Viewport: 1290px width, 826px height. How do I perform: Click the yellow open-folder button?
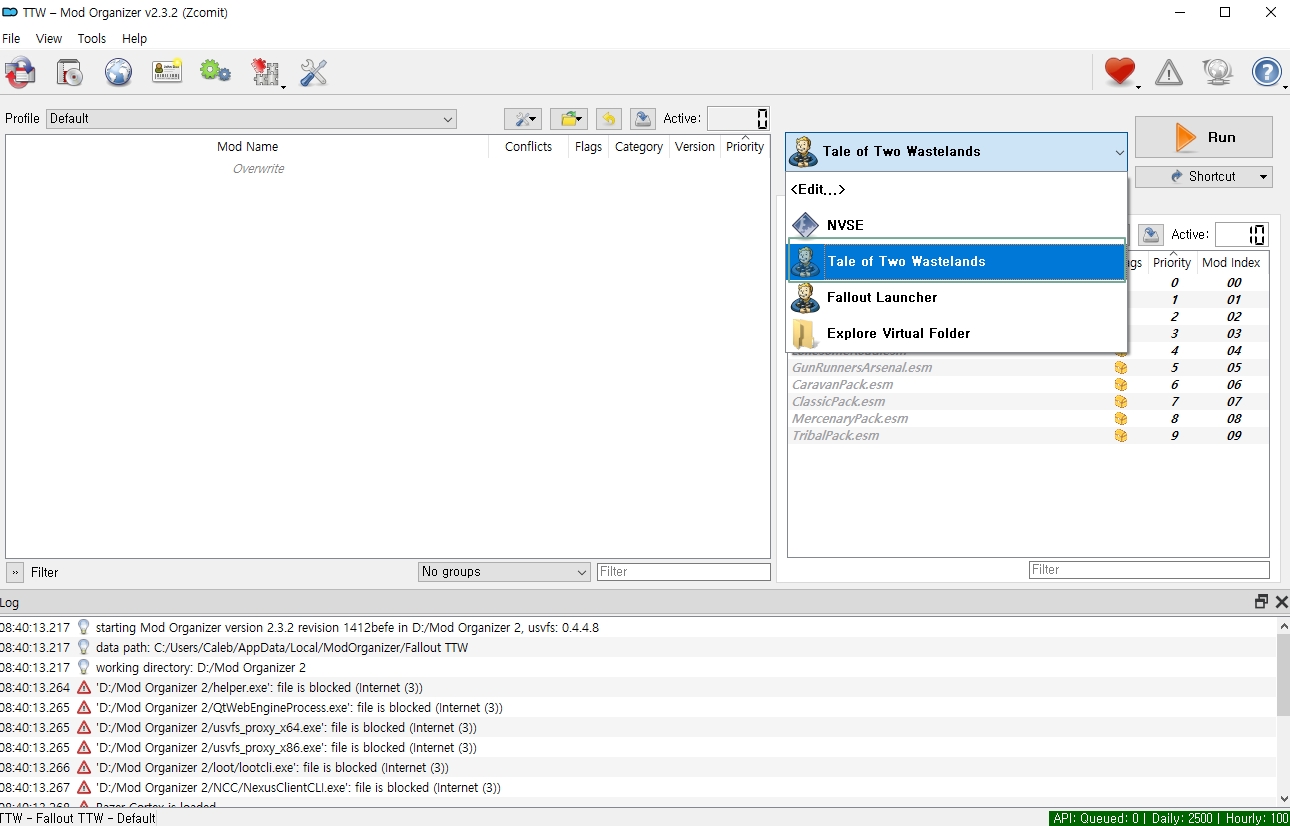[568, 119]
